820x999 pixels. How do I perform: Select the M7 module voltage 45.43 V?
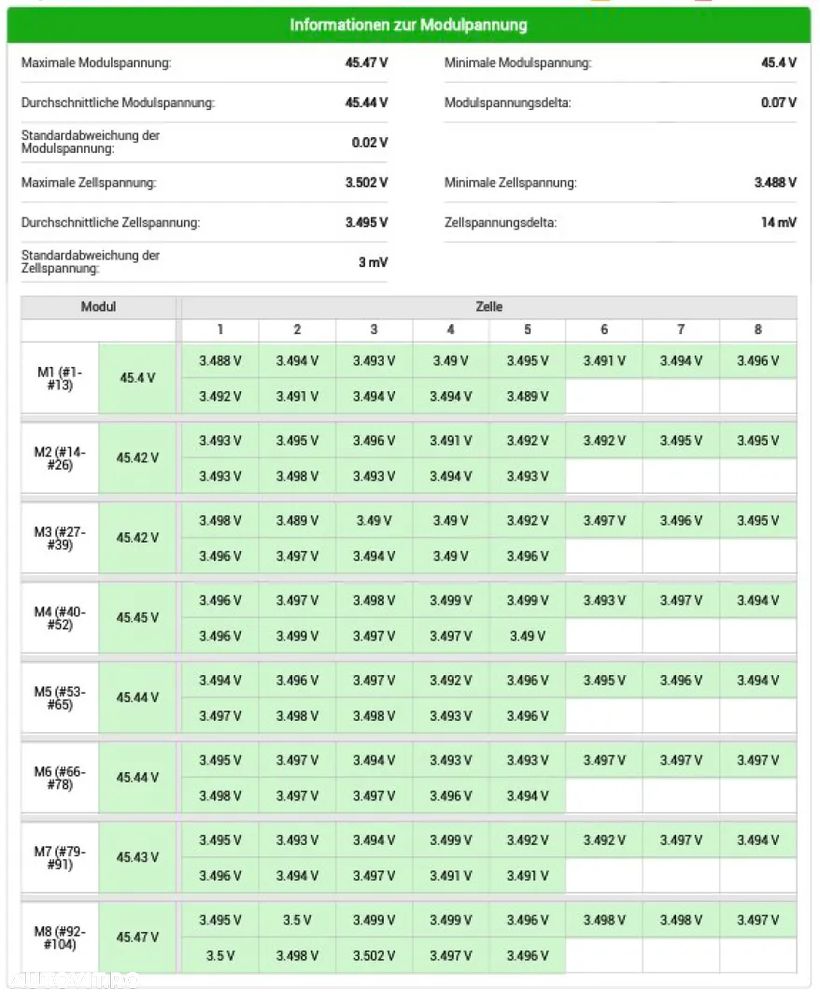click(x=138, y=857)
